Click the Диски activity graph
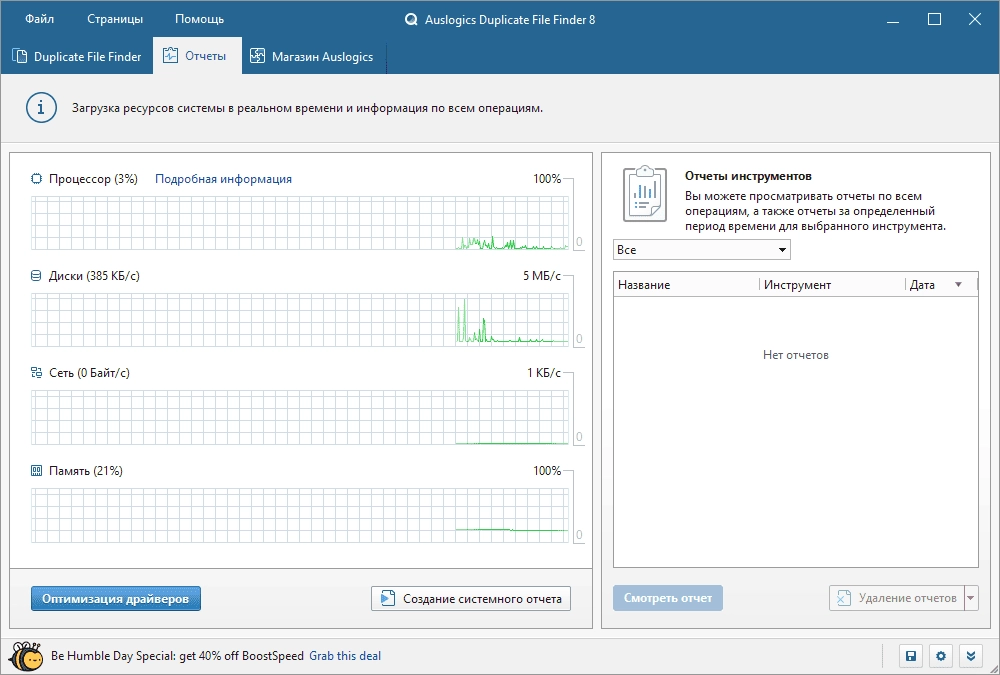This screenshot has height=675, width=1000. [300, 318]
